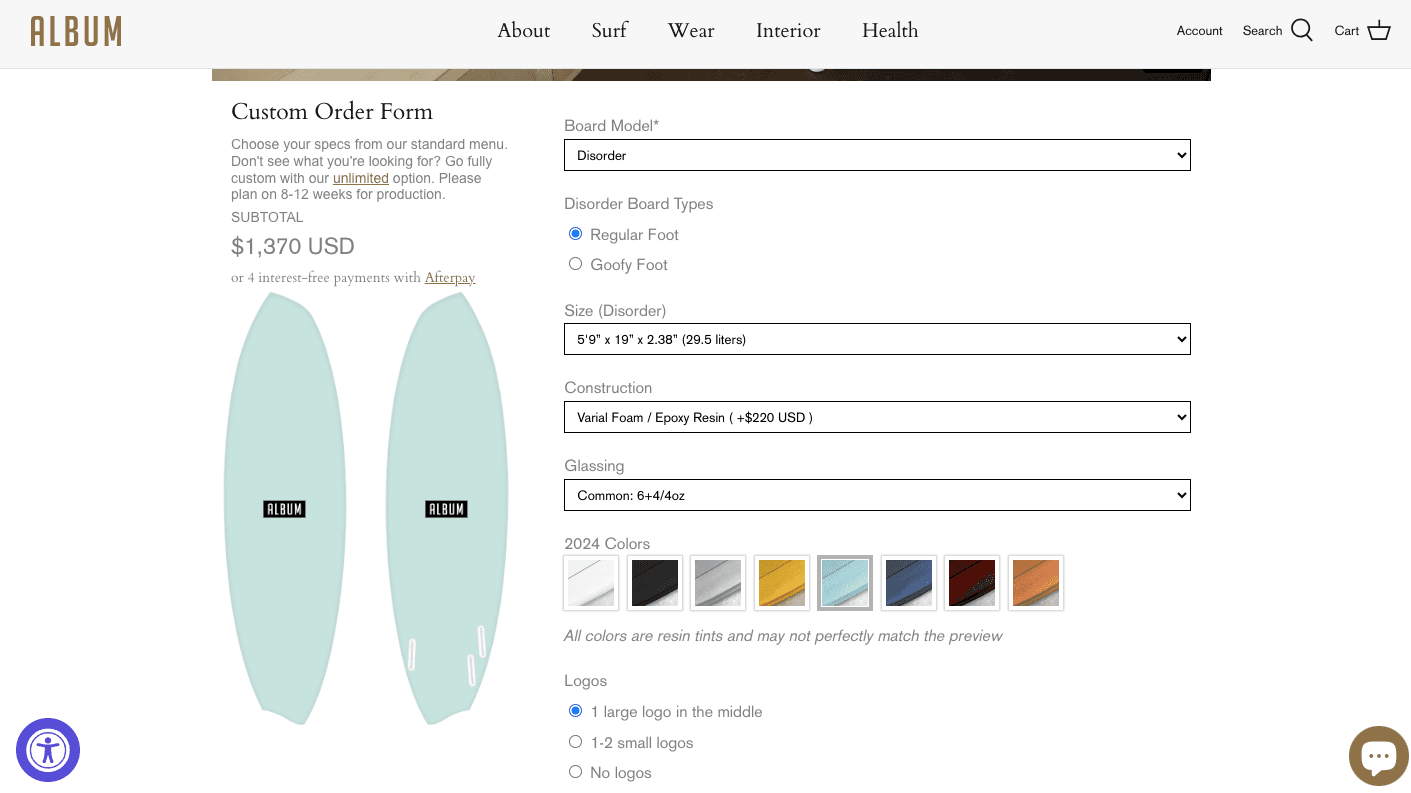The height and width of the screenshot is (793, 1411).
Task: Click the ALBUM logo in header
Action: [76, 31]
